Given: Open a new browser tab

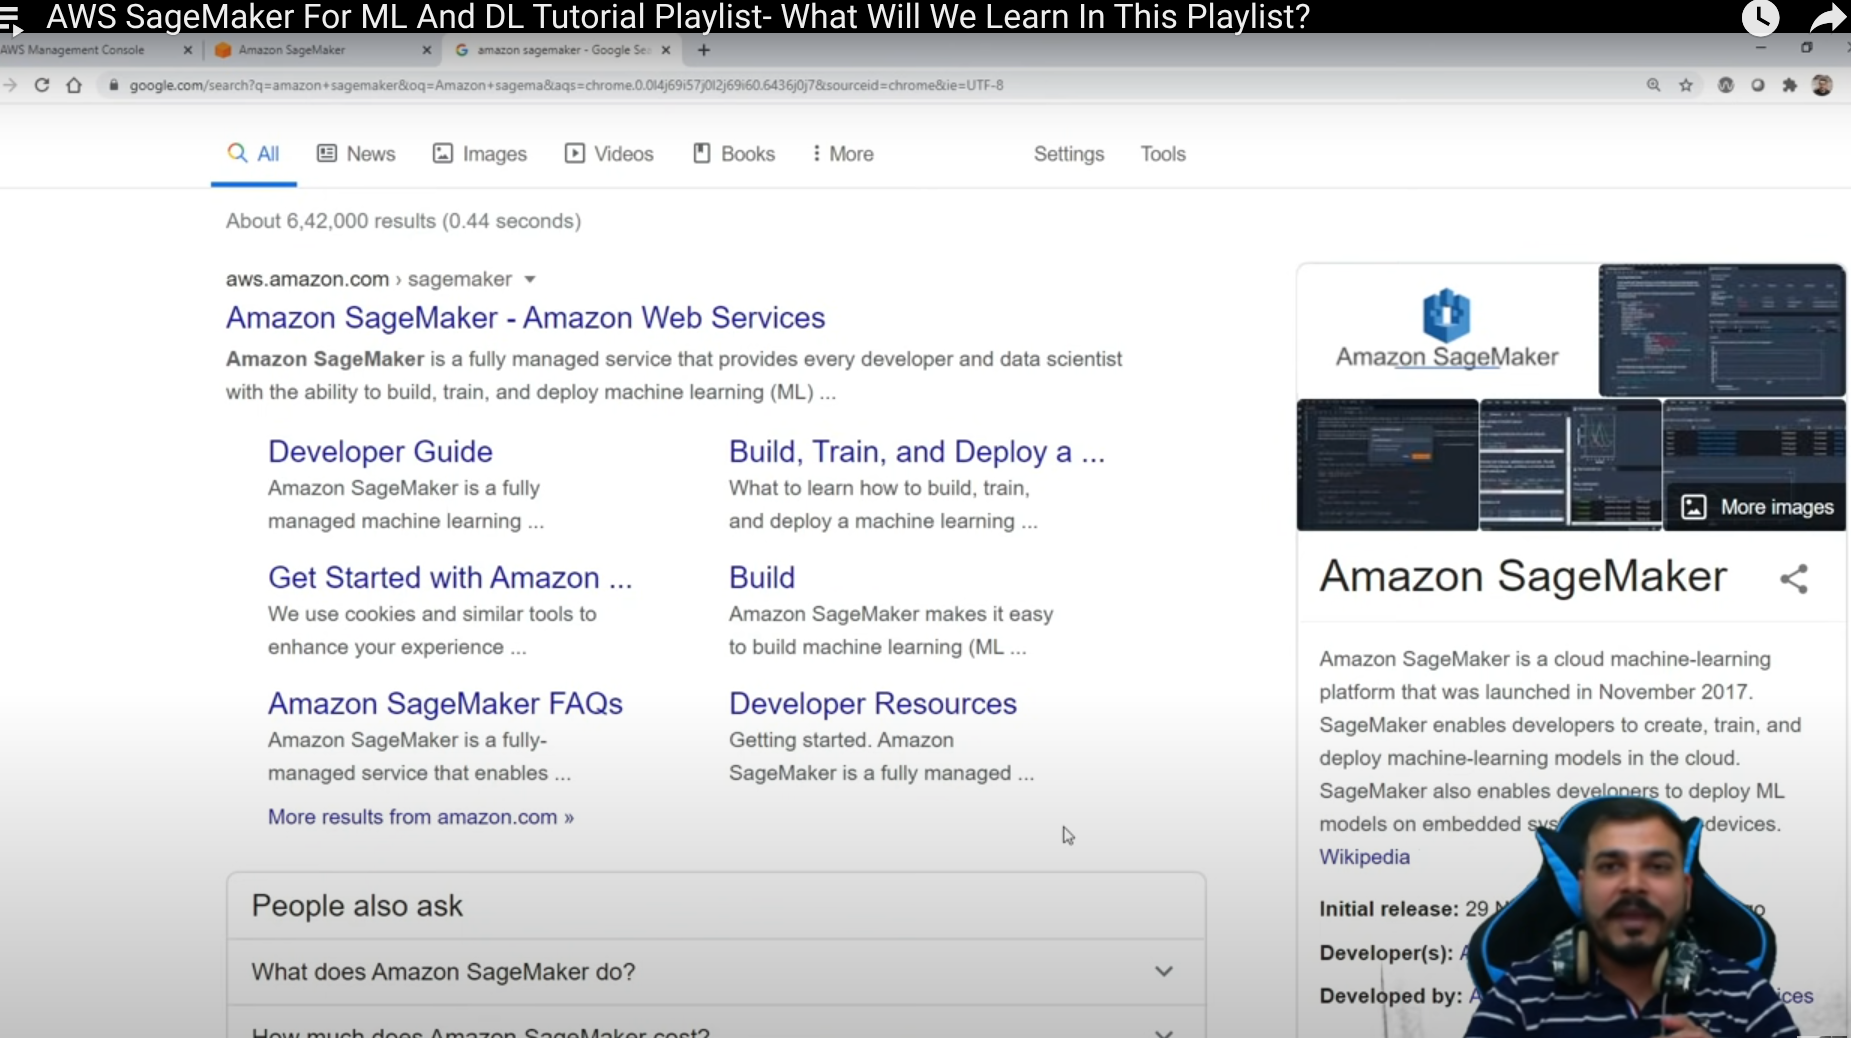Looking at the screenshot, I should (x=704, y=50).
